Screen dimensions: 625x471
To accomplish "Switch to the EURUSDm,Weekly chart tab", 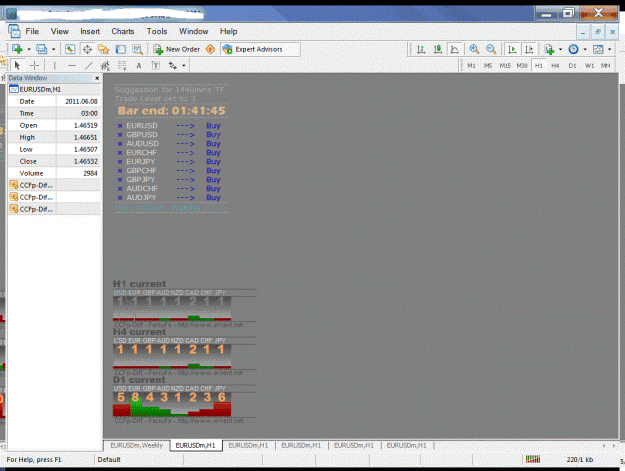I will coord(137,445).
